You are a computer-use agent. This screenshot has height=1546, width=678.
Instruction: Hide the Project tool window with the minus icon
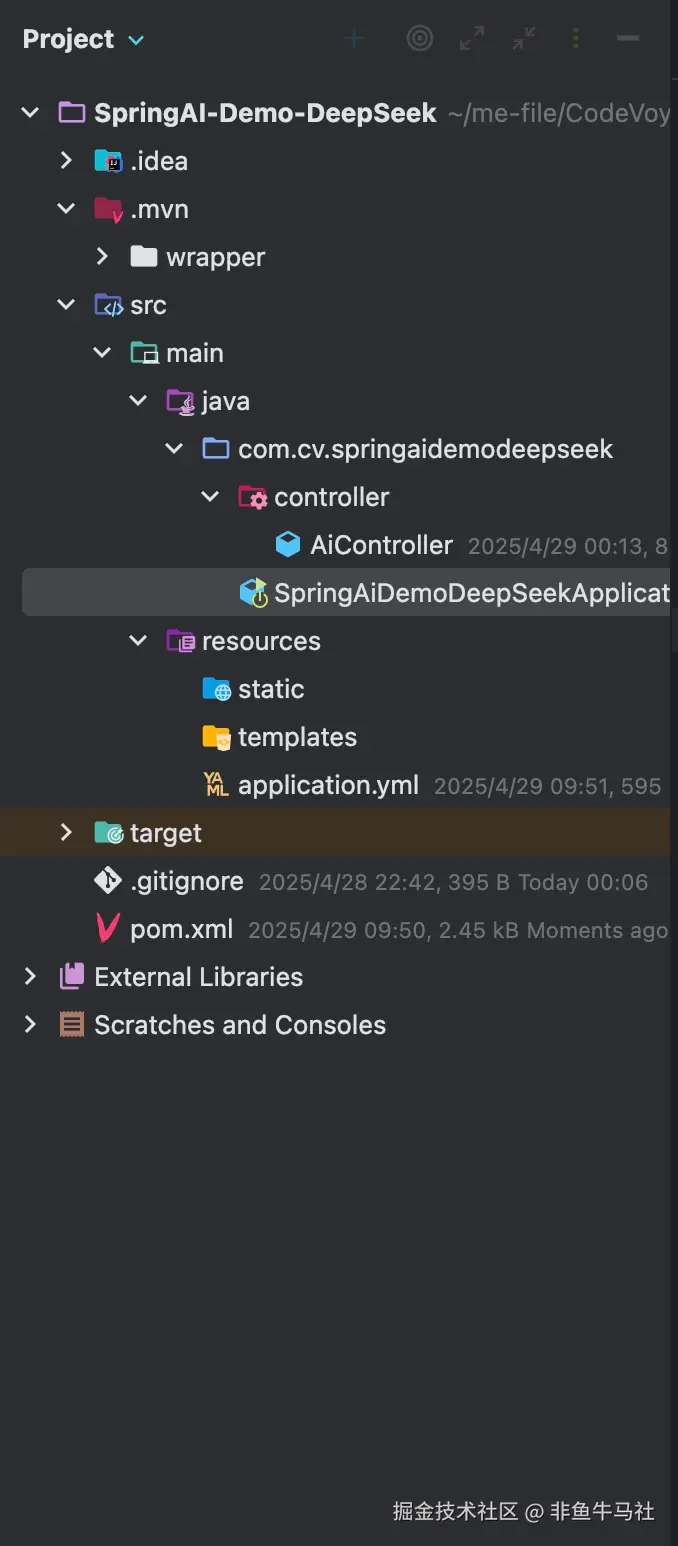[x=628, y=39]
